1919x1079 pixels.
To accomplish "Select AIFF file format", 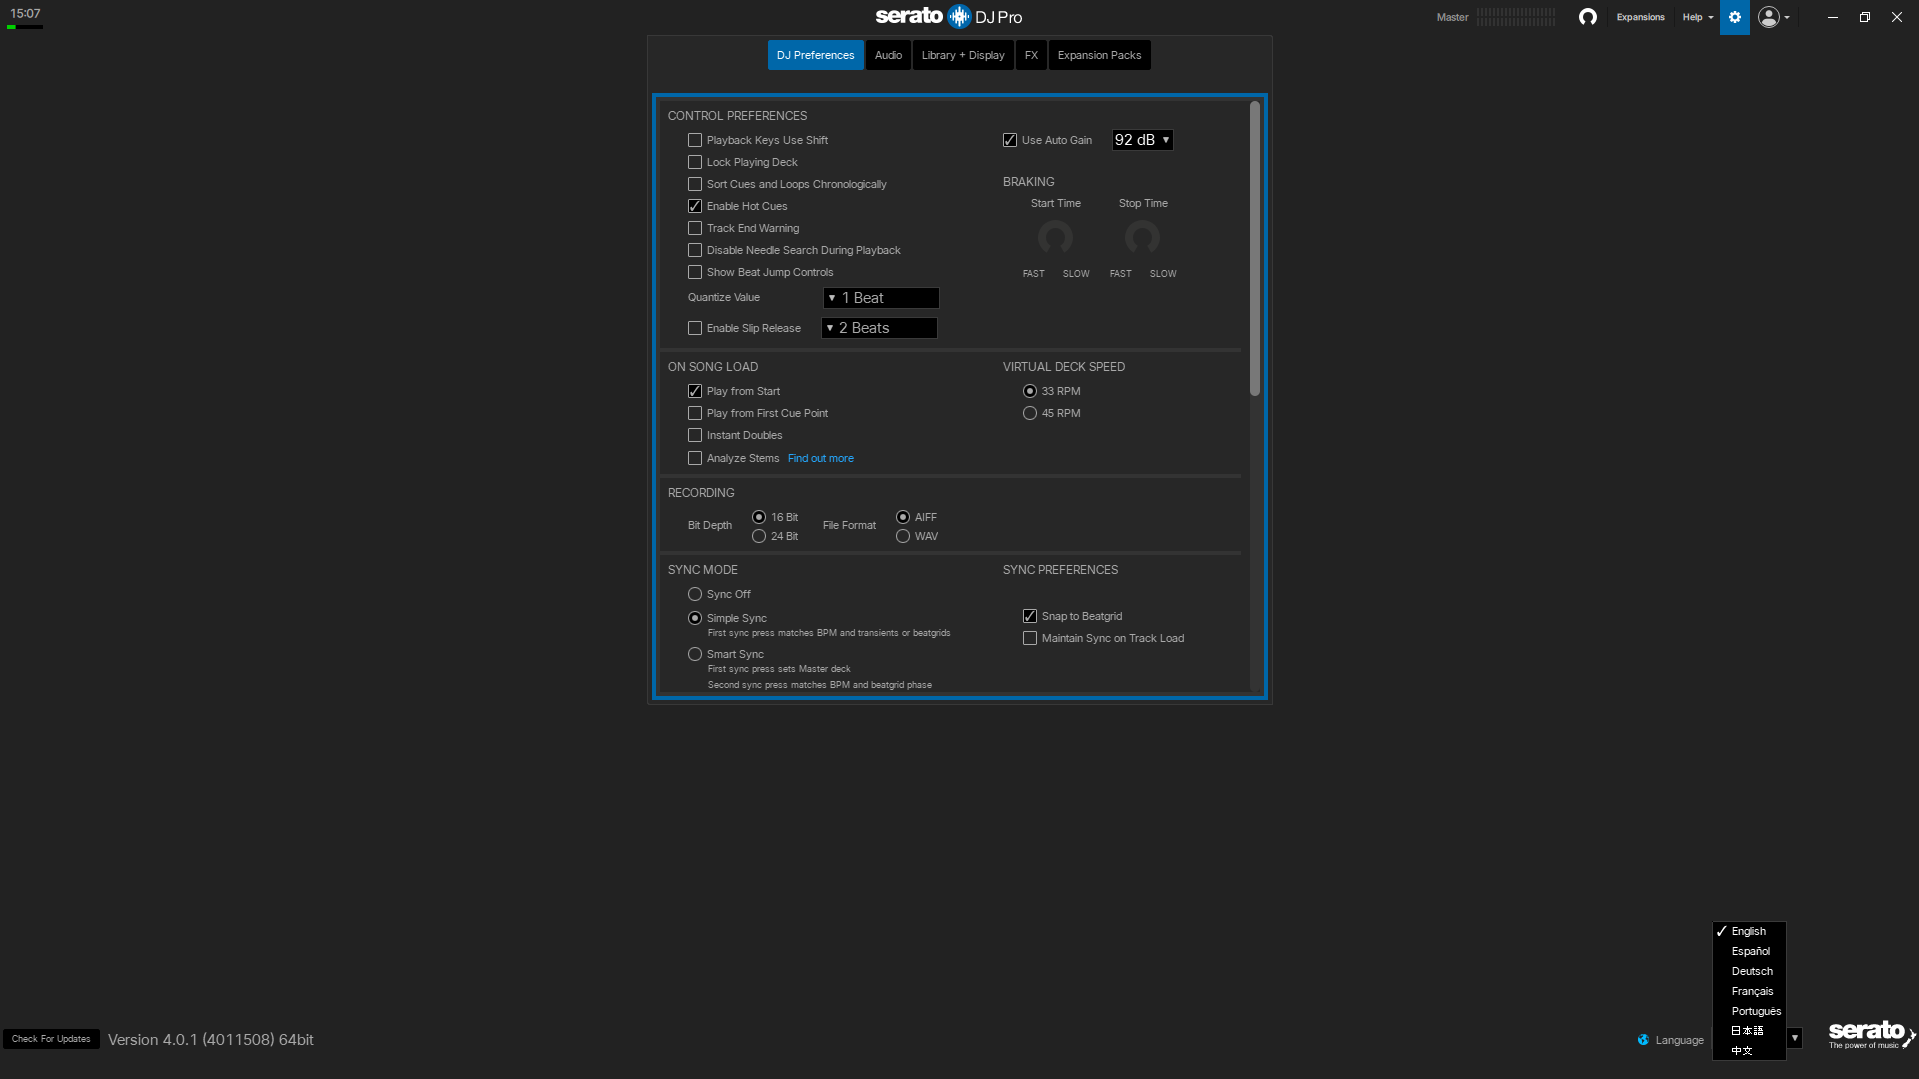I will click(903, 517).
